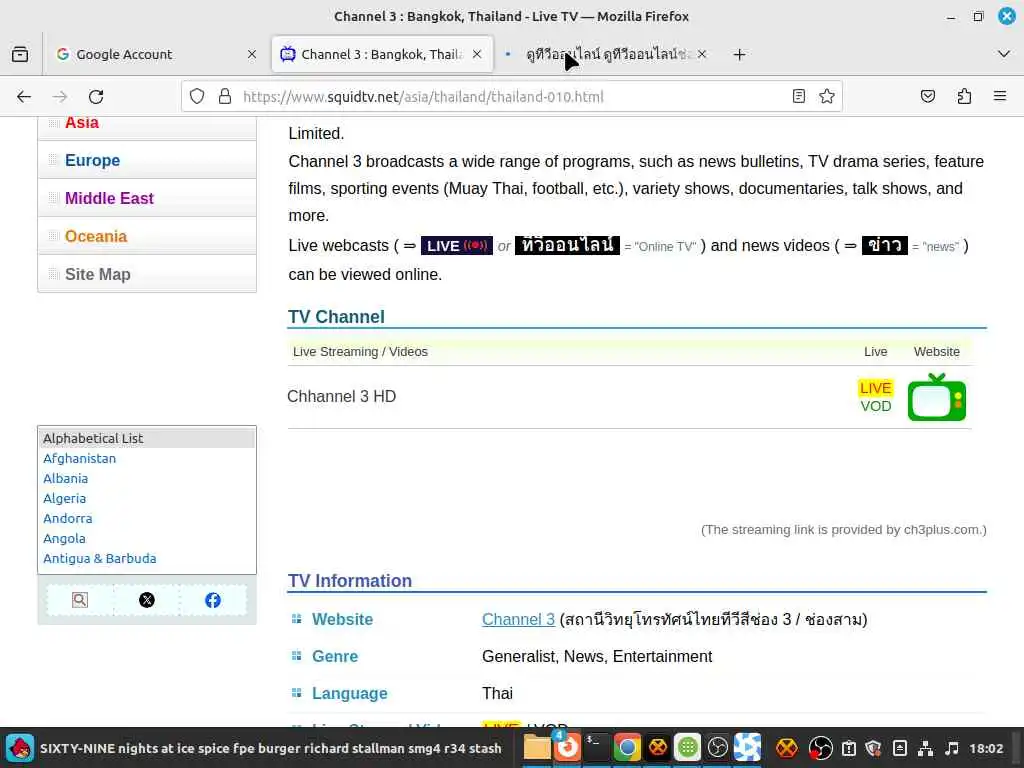This screenshot has height=768, width=1024.
Task: Open the Channel 3 website link
Action: pyautogui.click(x=519, y=619)
